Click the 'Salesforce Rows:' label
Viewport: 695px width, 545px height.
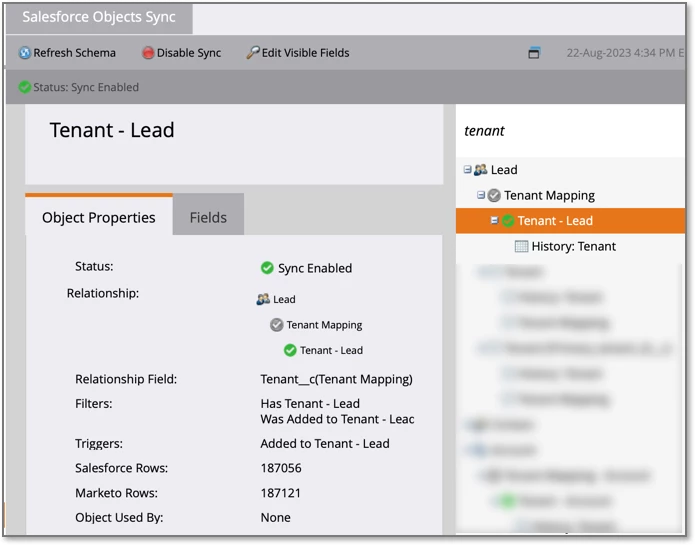coord(121,468)
